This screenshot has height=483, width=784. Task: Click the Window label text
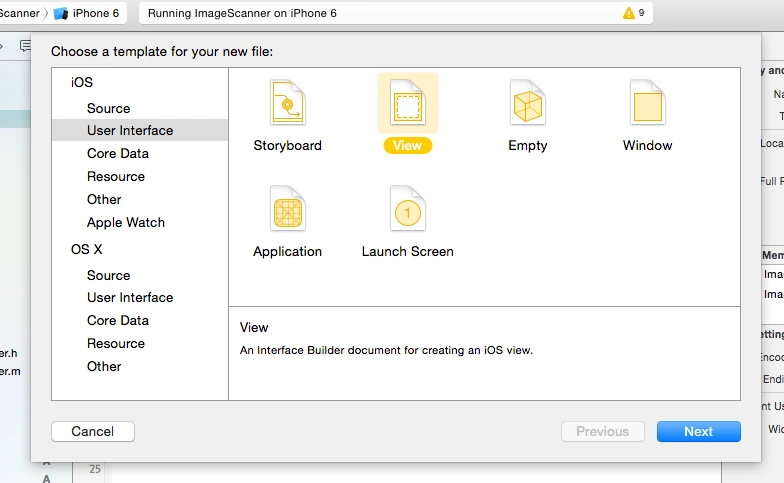648,146
